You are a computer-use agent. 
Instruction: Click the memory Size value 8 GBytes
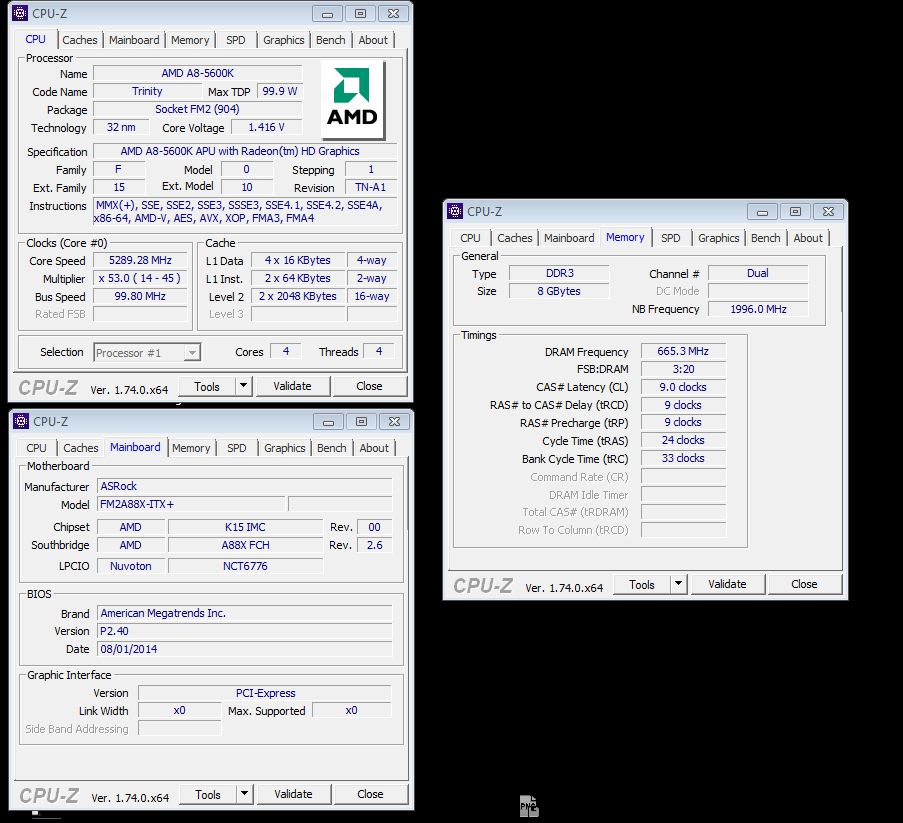pyautogui.click(x=559, y=291)
